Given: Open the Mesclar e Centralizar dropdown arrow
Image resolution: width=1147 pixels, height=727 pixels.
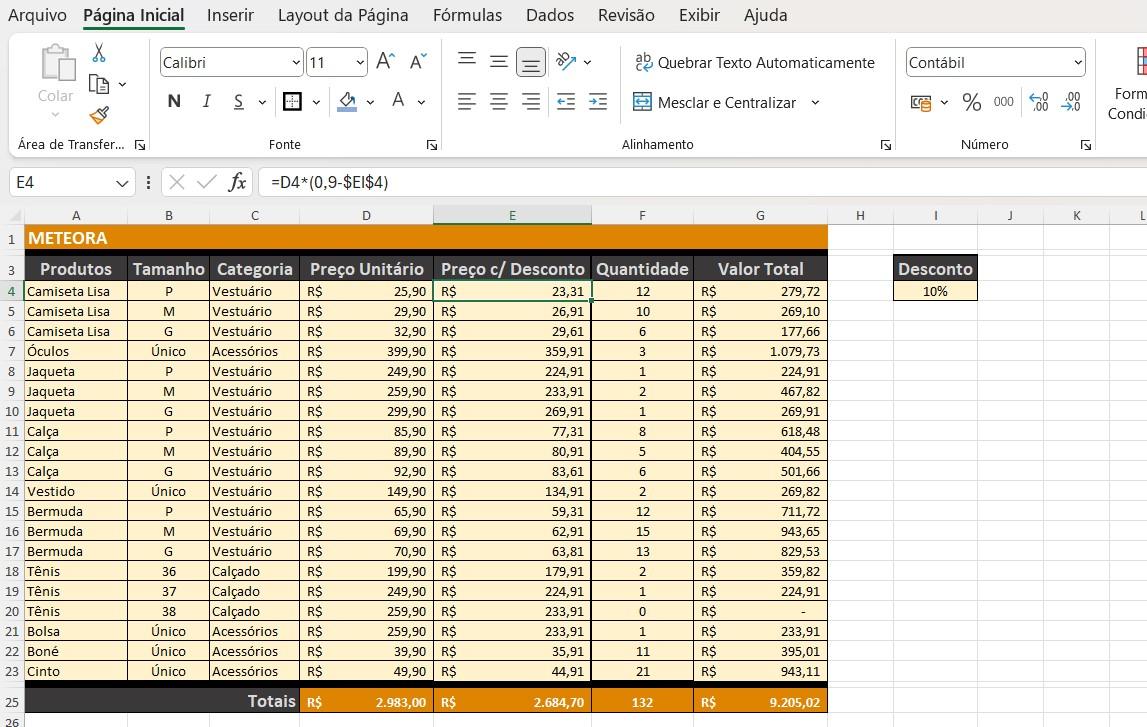Looking at the screenshot, I should (815, 102).
